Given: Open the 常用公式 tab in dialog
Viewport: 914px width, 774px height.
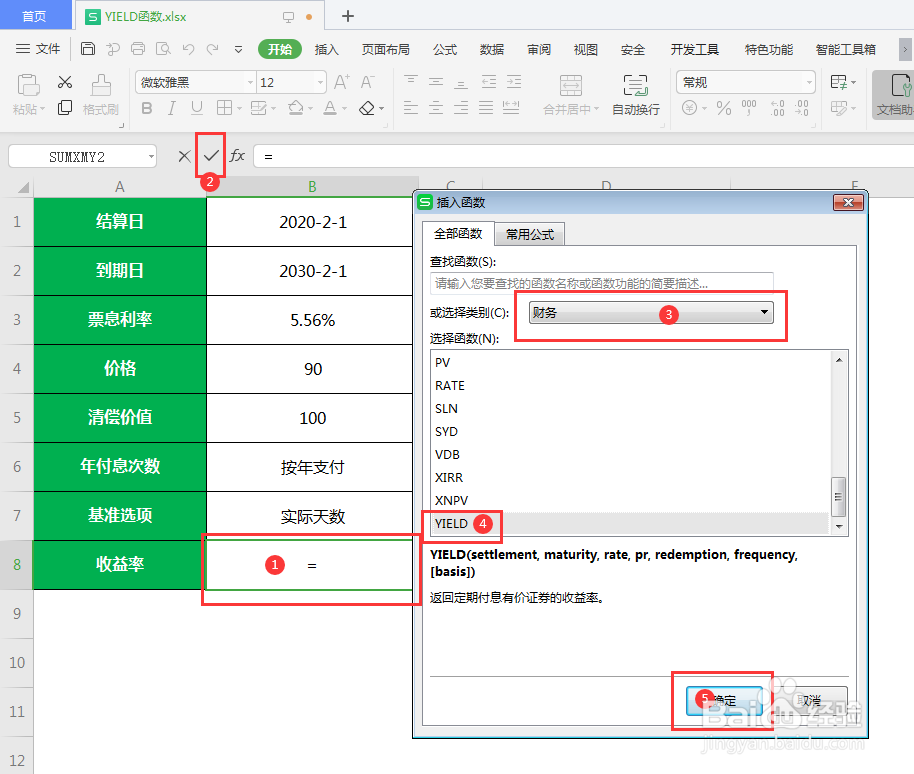Looking at the screenshot, I should (x=529, y=234).
